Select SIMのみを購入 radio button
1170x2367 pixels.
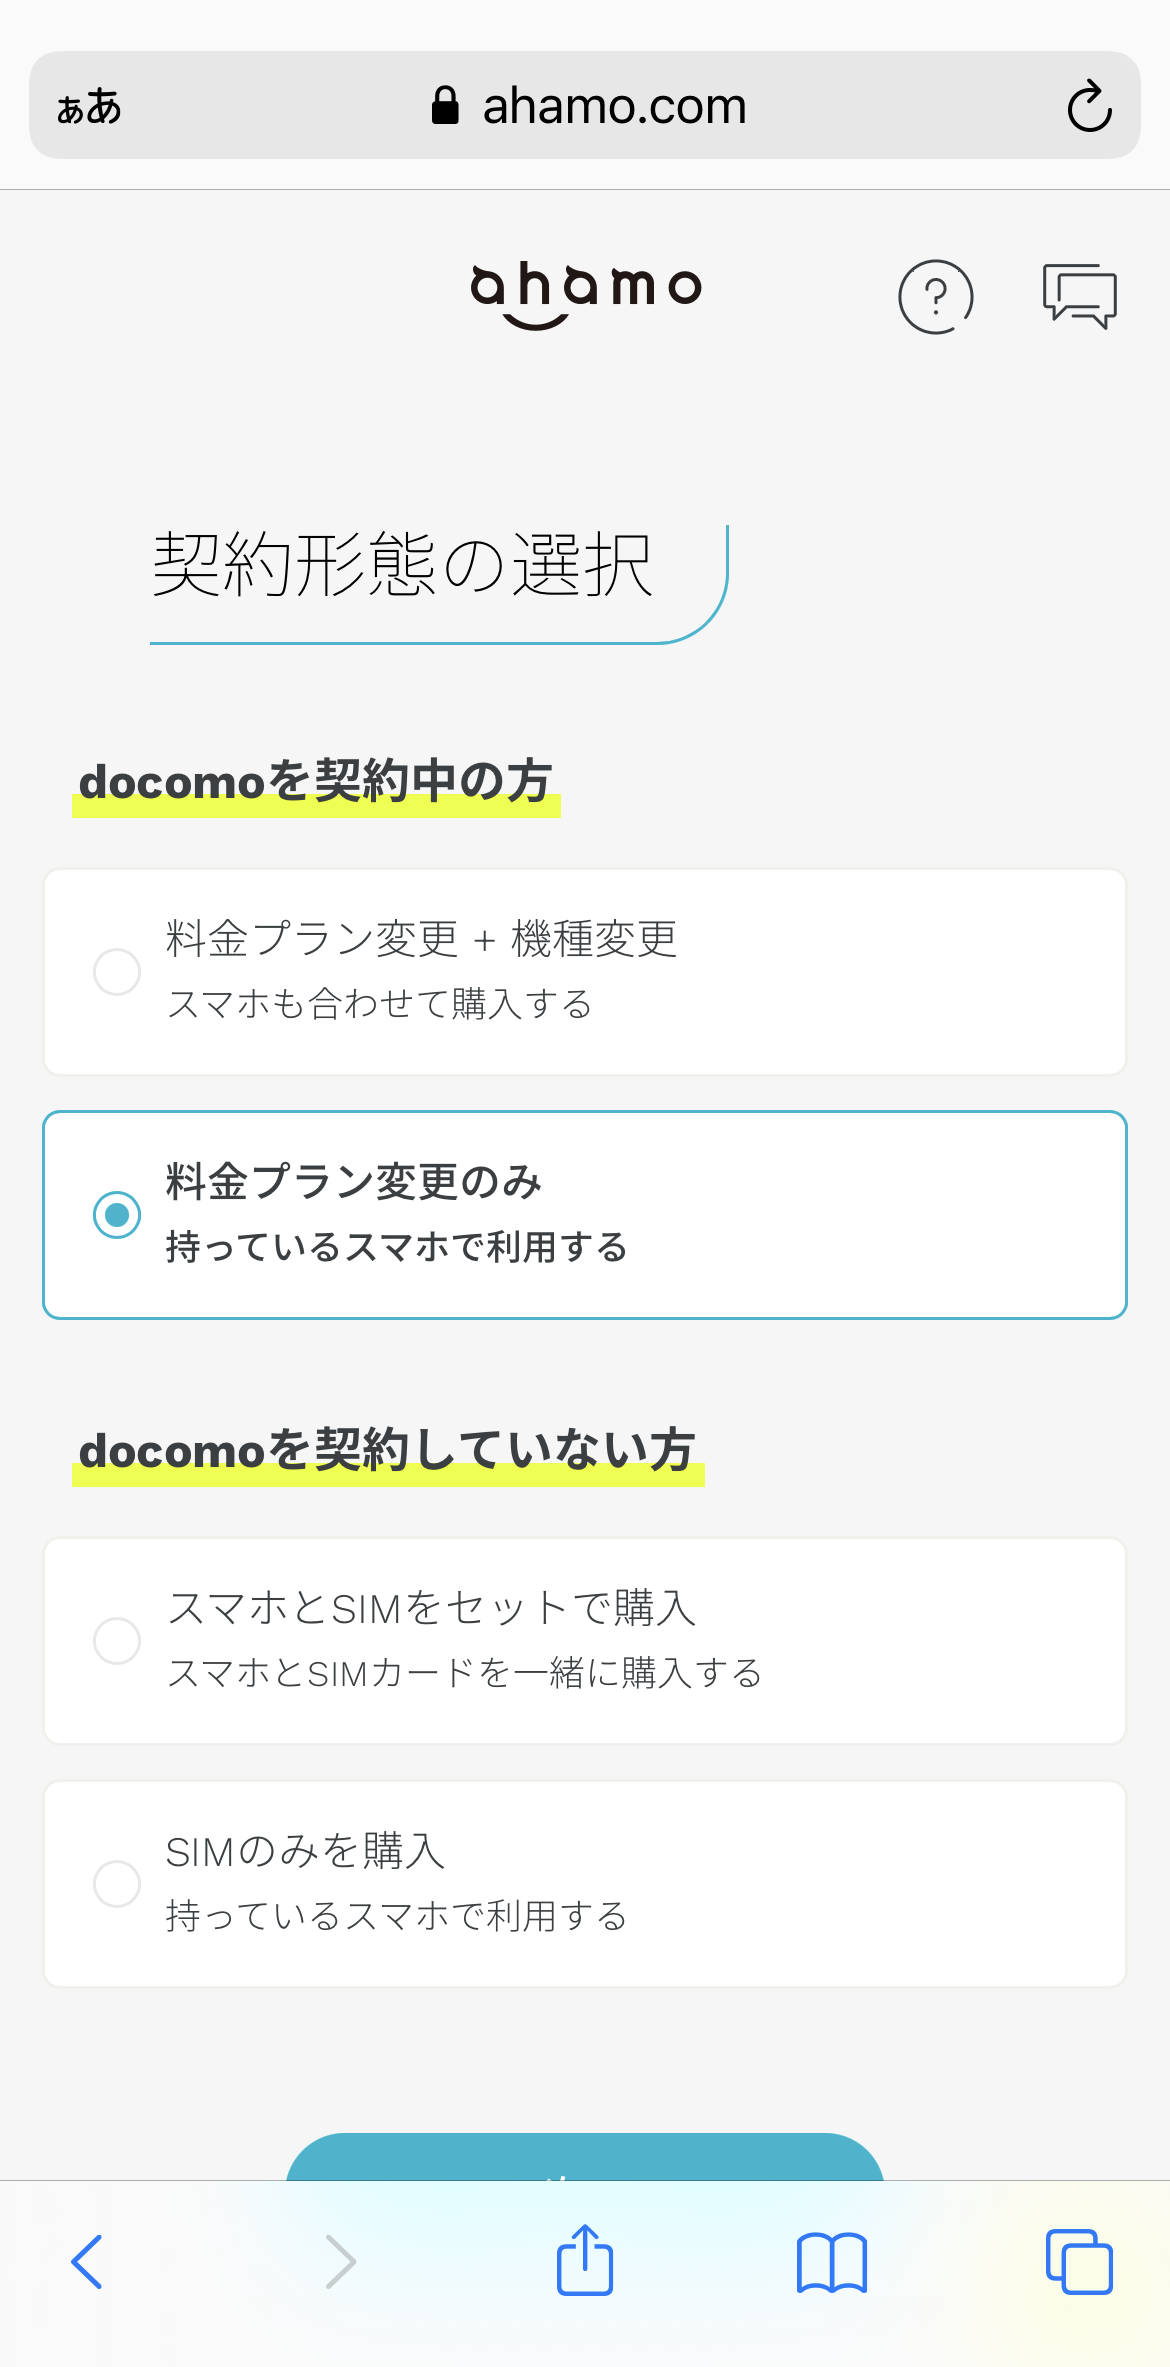(x=117, y=1884)
